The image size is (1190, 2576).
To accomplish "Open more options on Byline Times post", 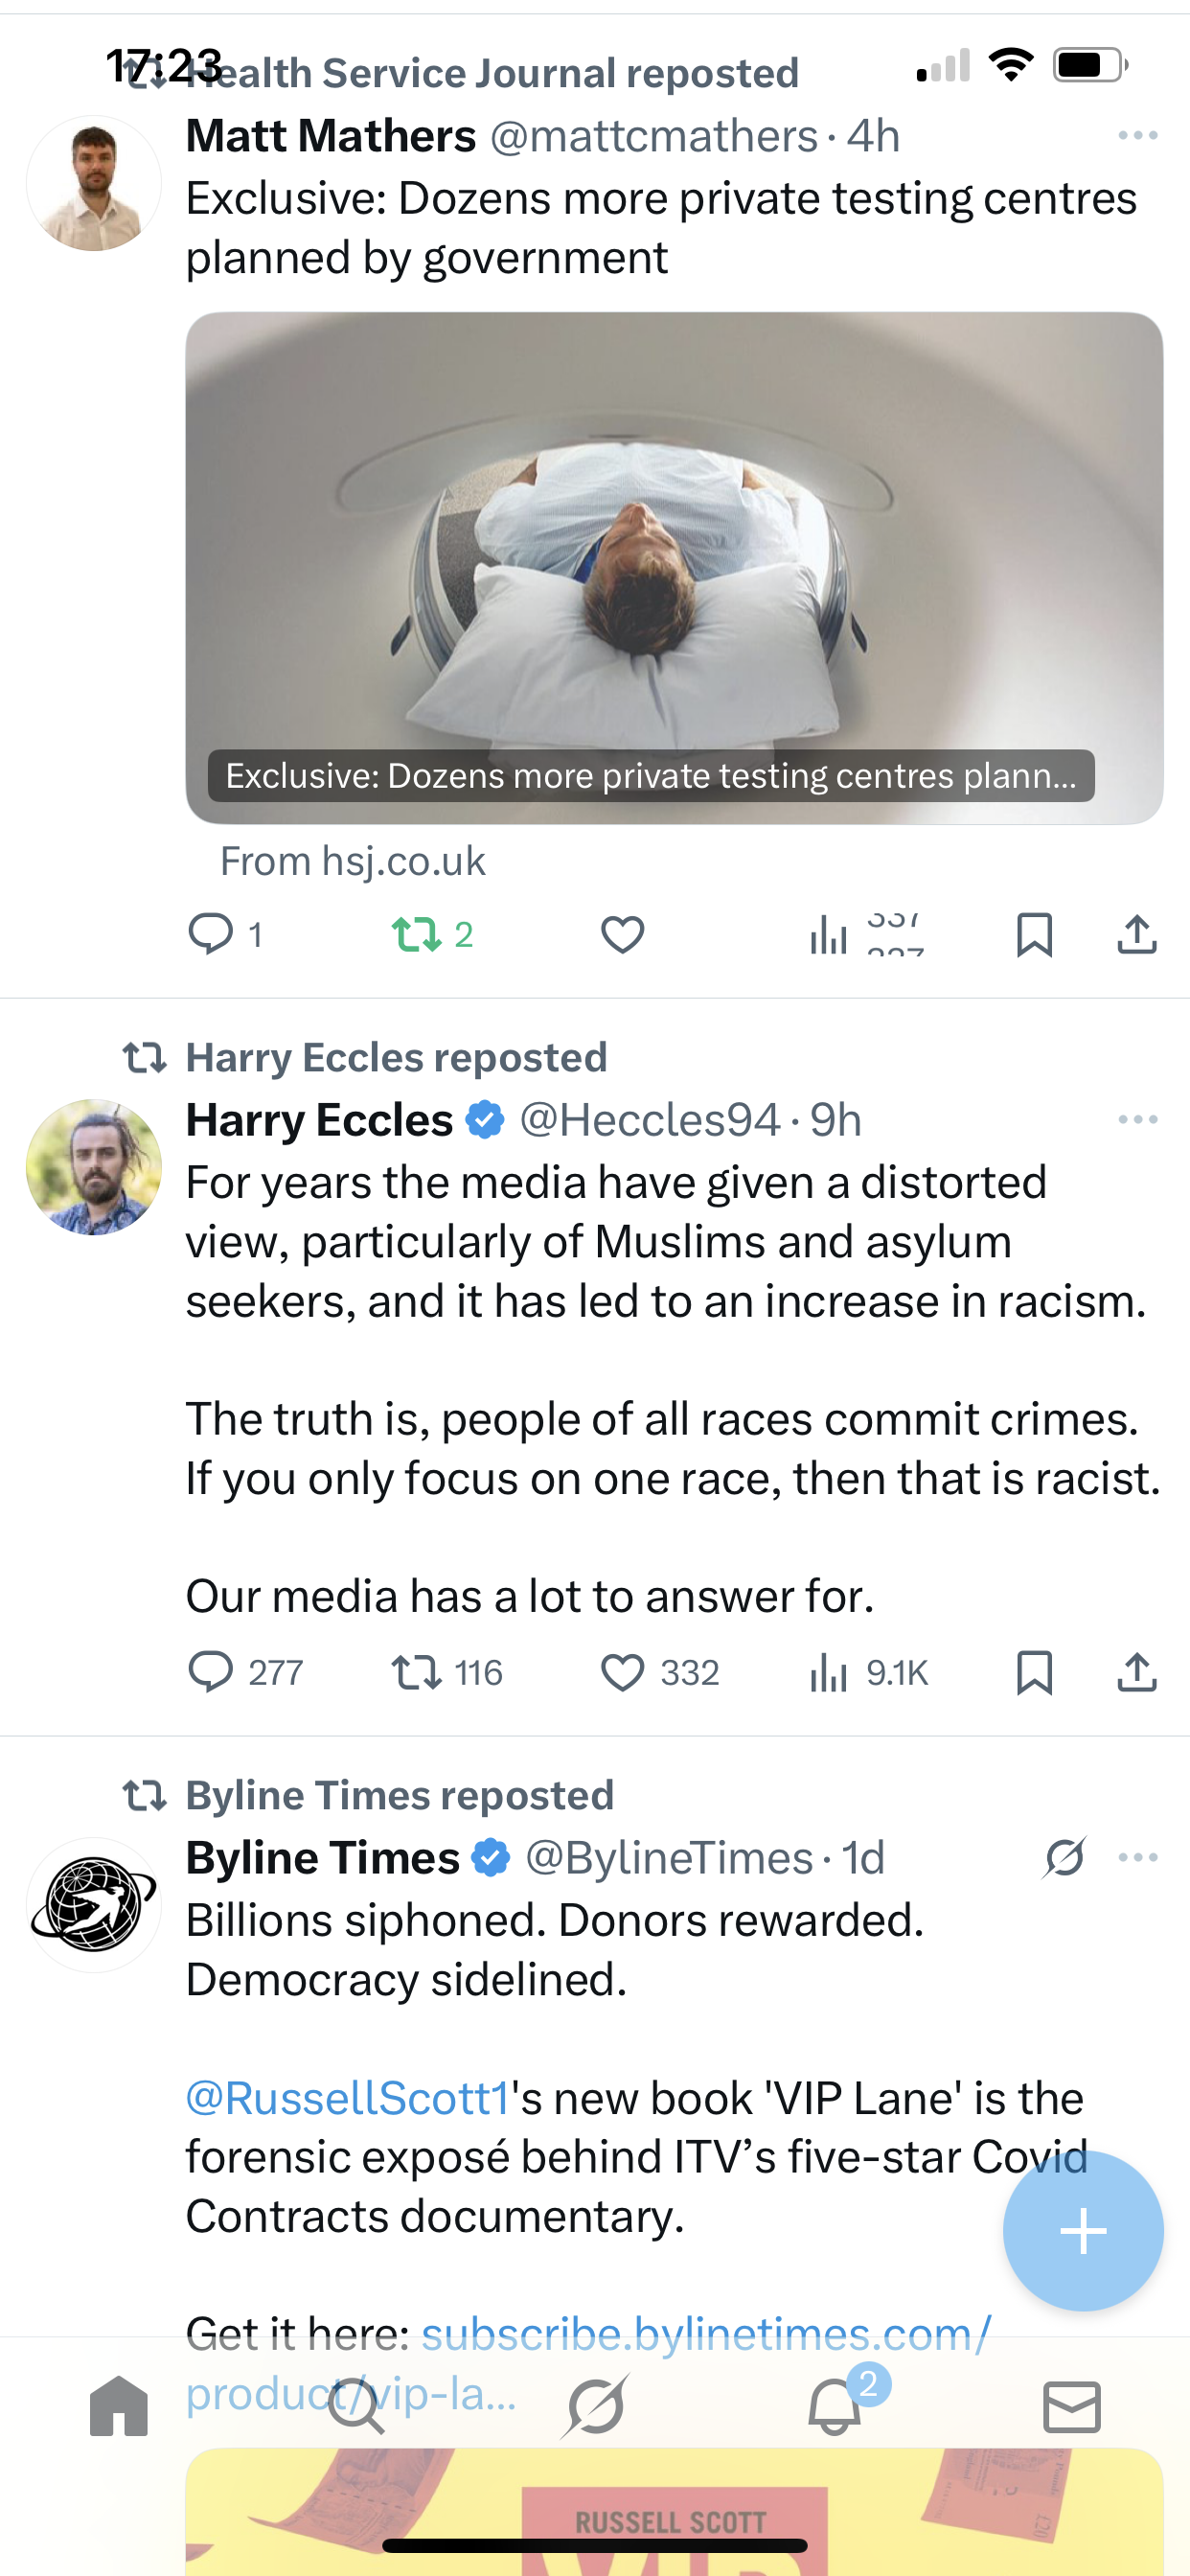I will point(1137,1858).
